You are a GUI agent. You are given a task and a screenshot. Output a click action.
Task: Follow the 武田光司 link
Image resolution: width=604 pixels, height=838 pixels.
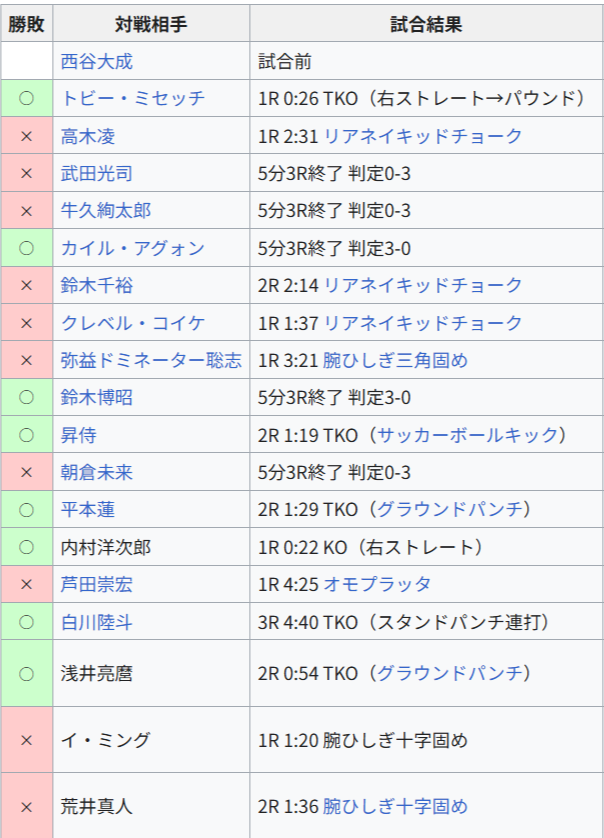tap(96, 174)
